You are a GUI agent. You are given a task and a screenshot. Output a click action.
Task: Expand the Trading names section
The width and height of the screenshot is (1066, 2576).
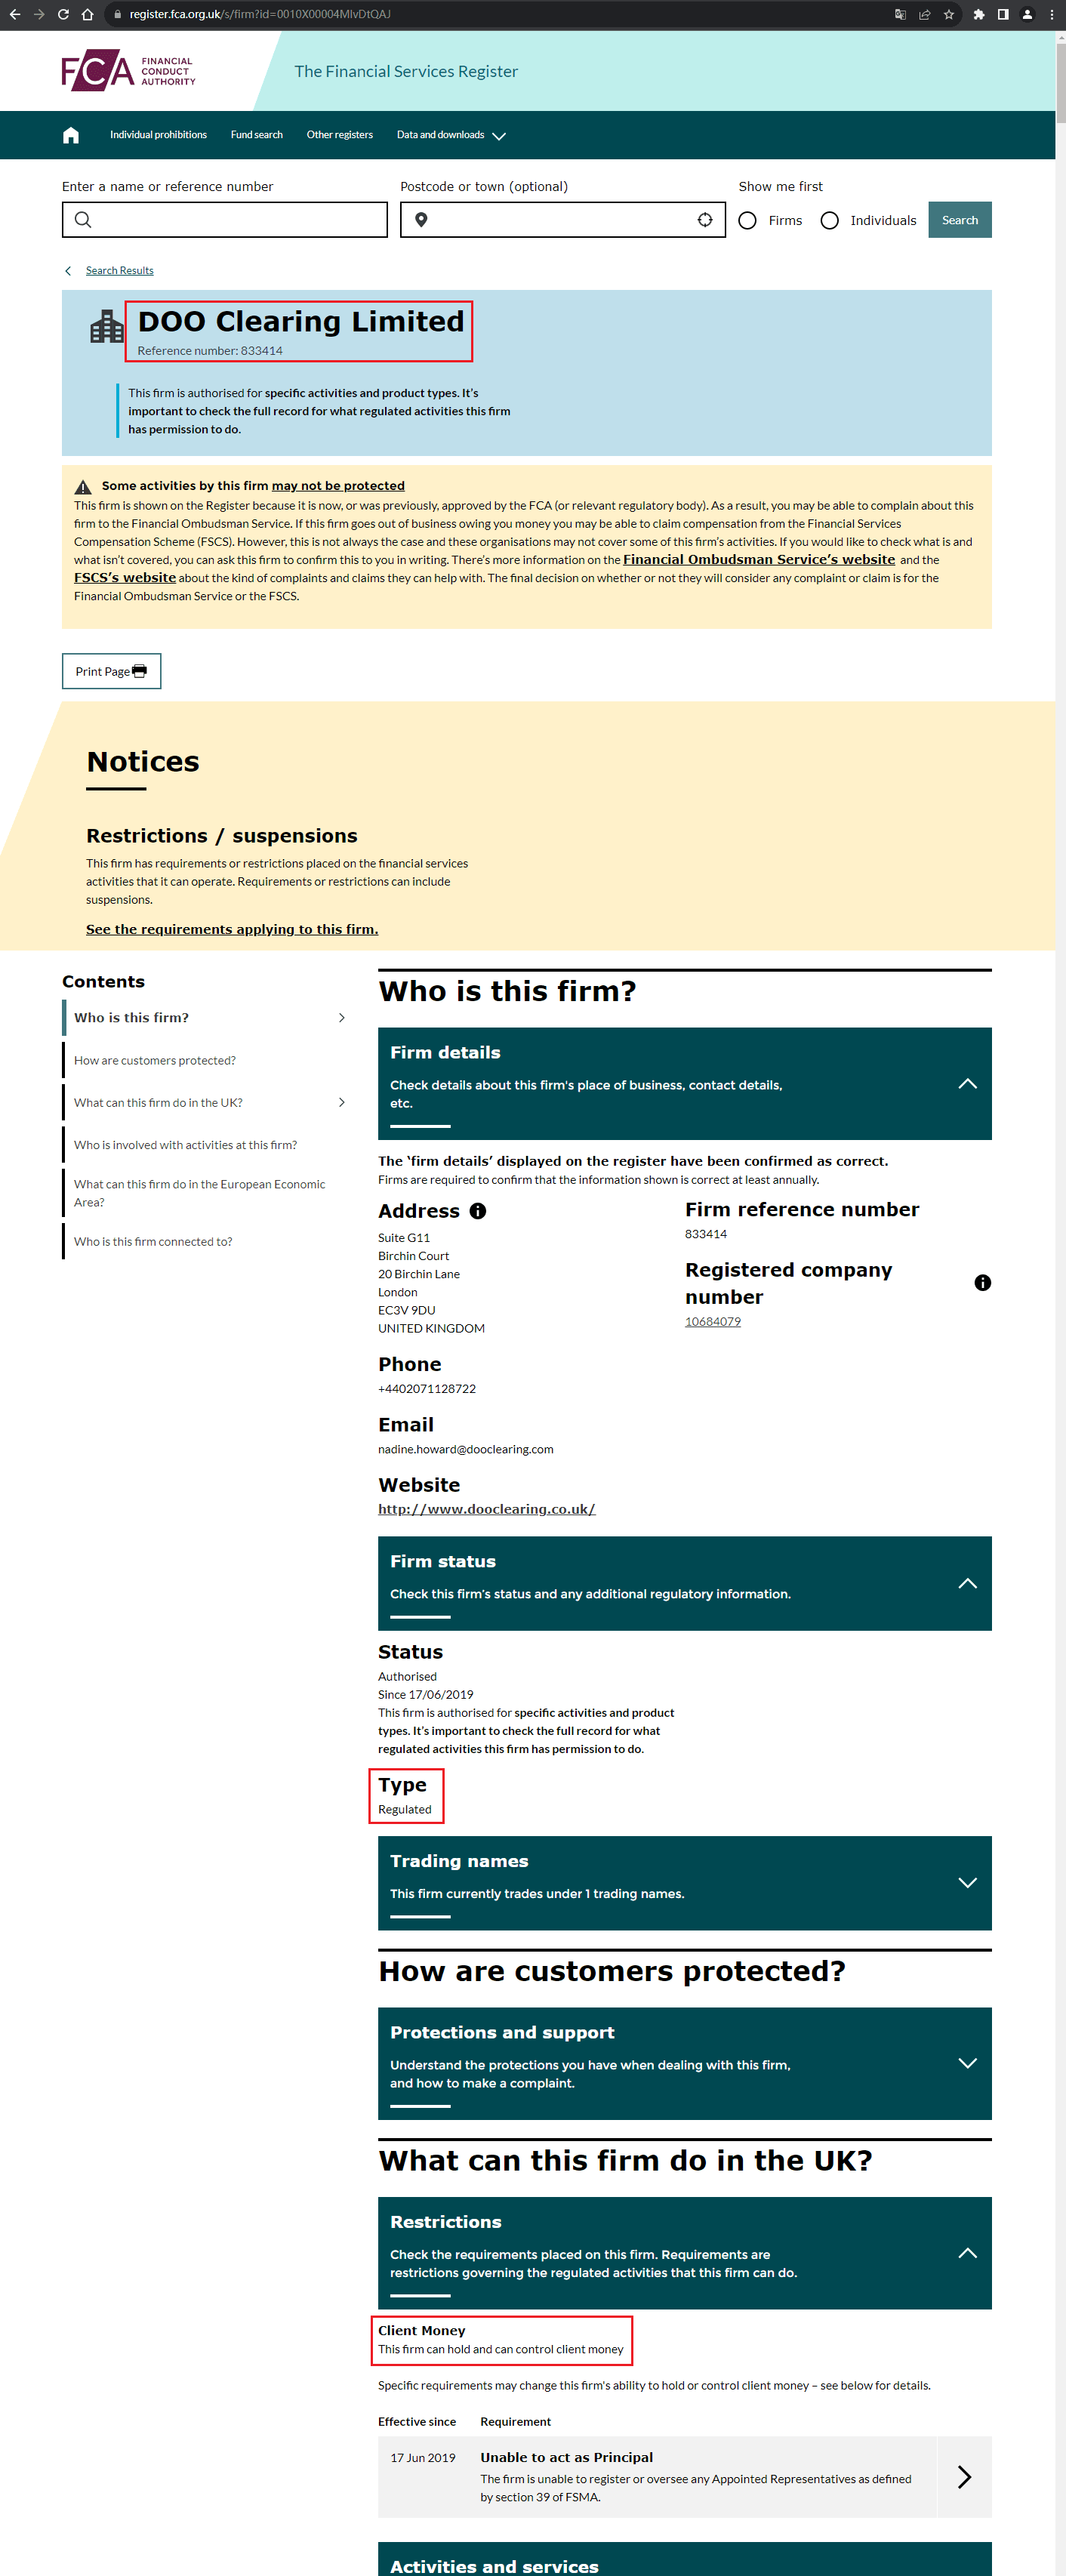click(967, 1882)
